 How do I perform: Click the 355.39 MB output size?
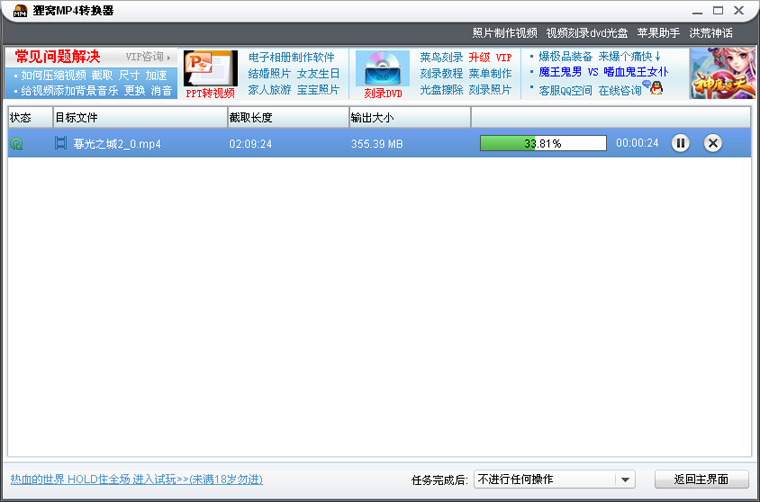pos(377,144)
